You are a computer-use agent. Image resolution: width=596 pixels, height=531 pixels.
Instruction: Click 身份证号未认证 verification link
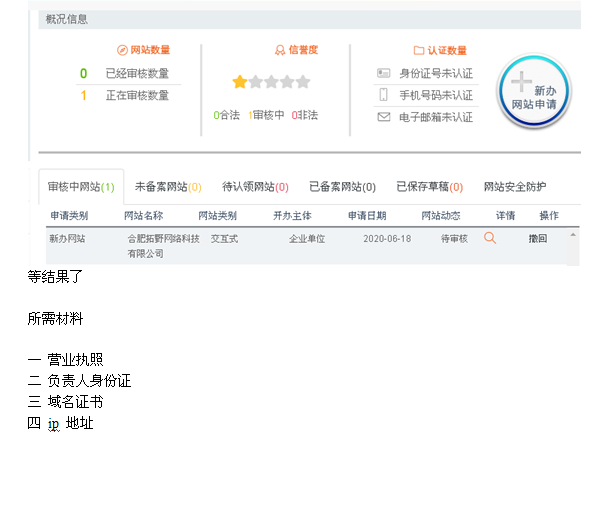[x=436, y=73]
